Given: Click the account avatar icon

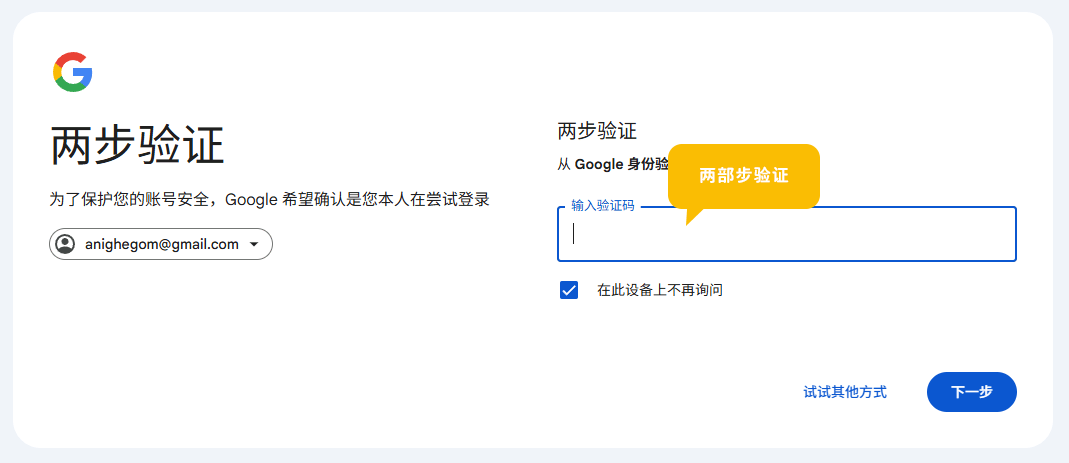Looking at the screenshot, I should point(66,244).
